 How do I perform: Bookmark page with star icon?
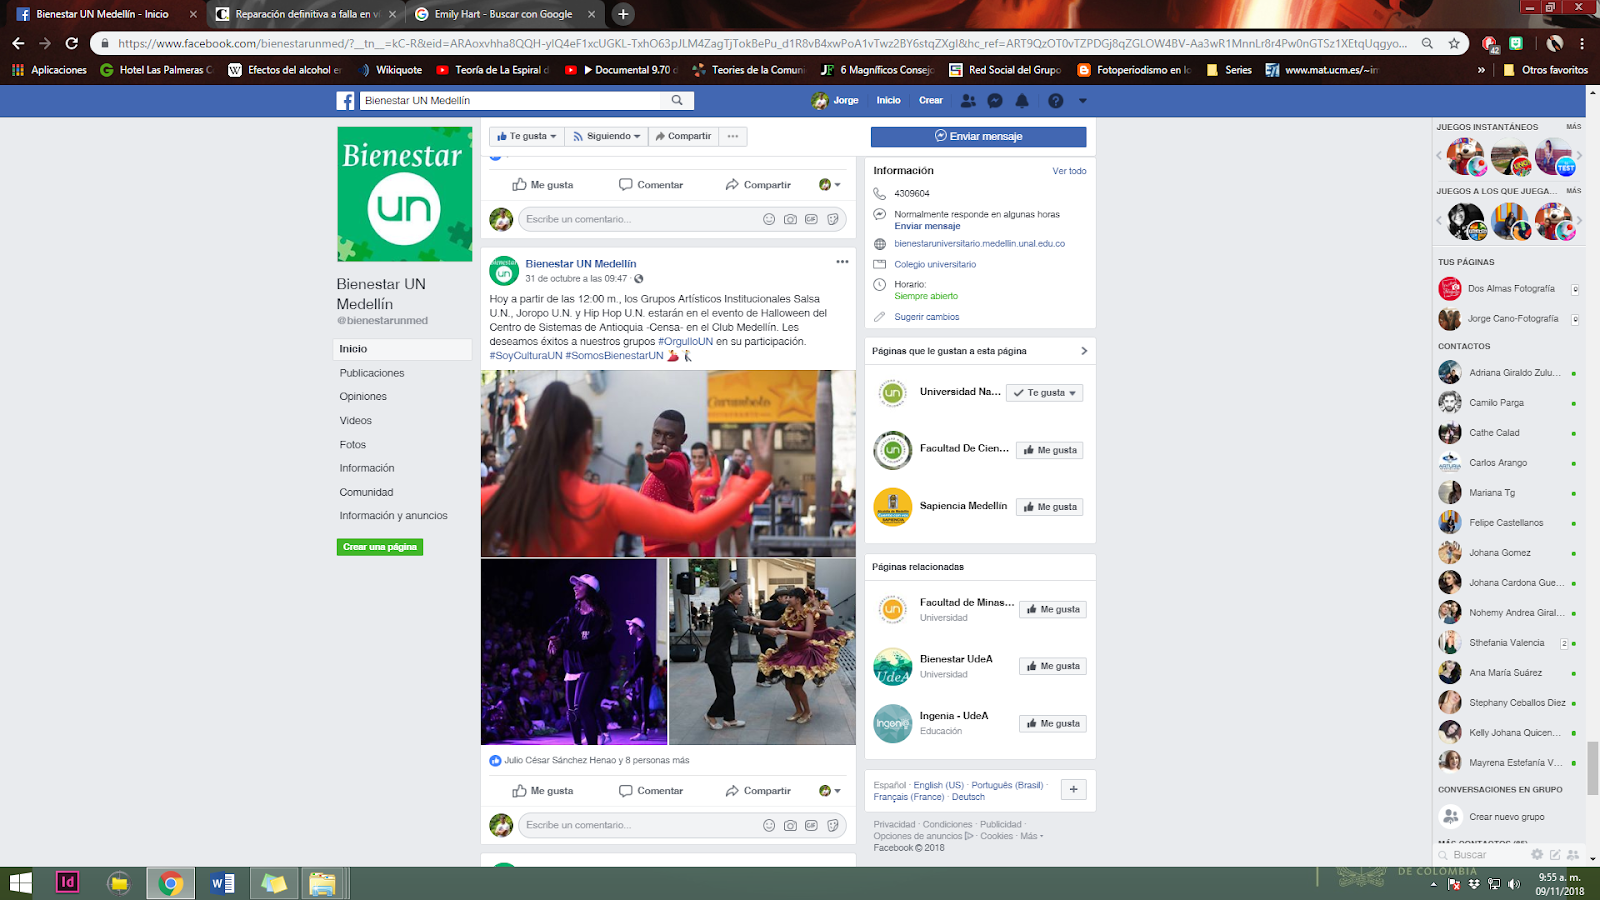pos(1454,43)
